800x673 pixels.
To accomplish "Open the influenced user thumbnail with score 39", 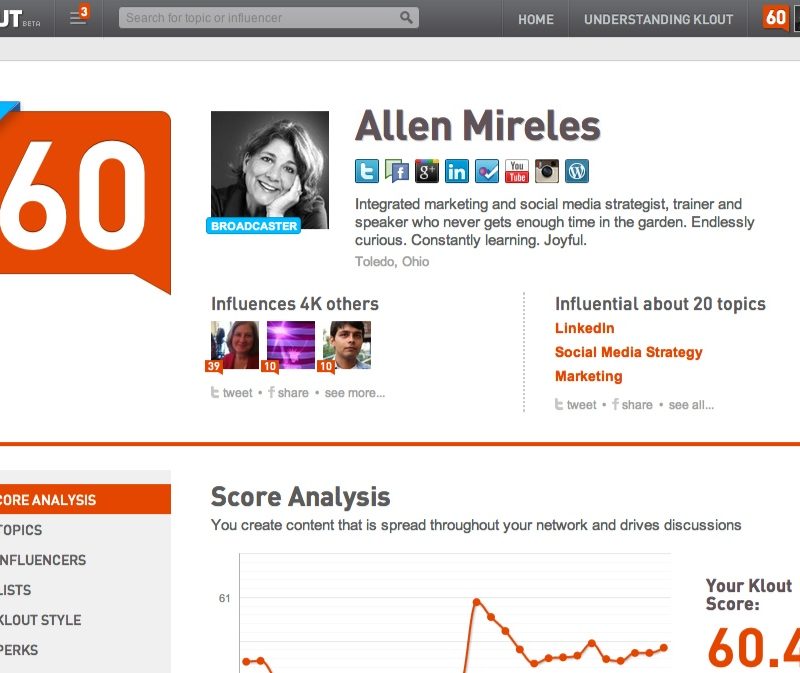I will [235, 345].
